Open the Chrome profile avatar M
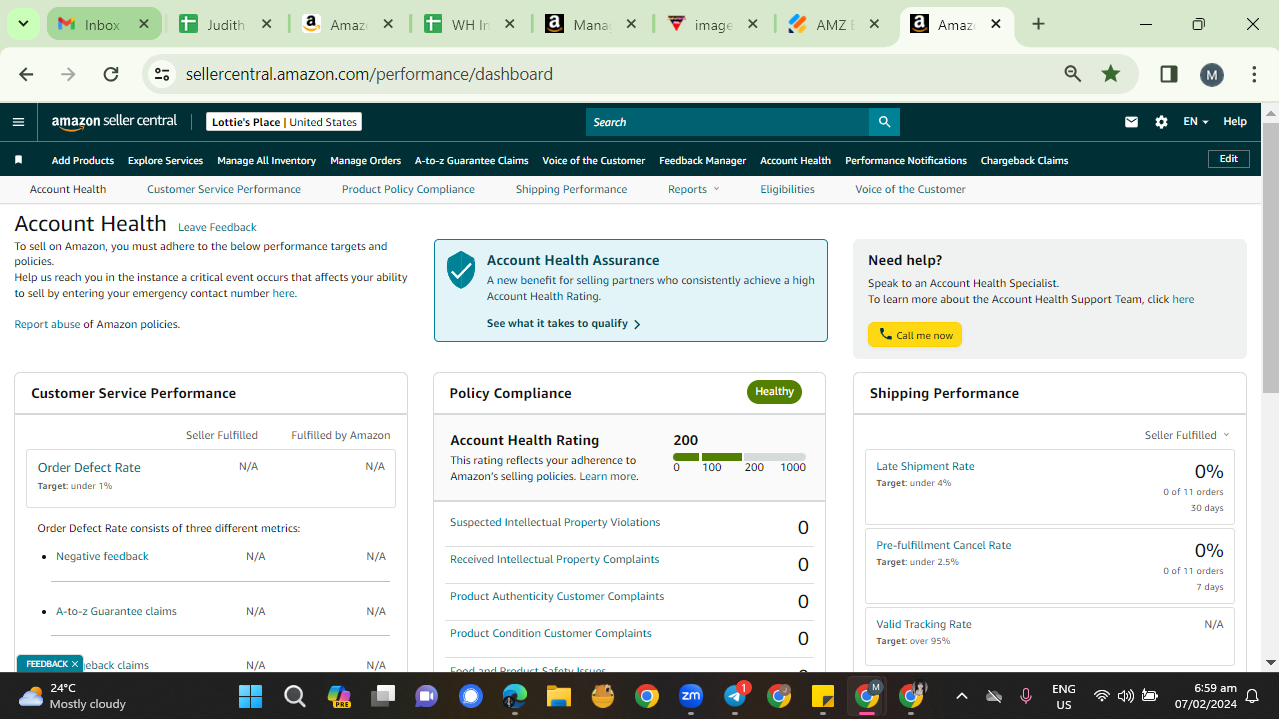Image resolution: width=1279 pixels, height=719 pixels. tap(1211, 74)
